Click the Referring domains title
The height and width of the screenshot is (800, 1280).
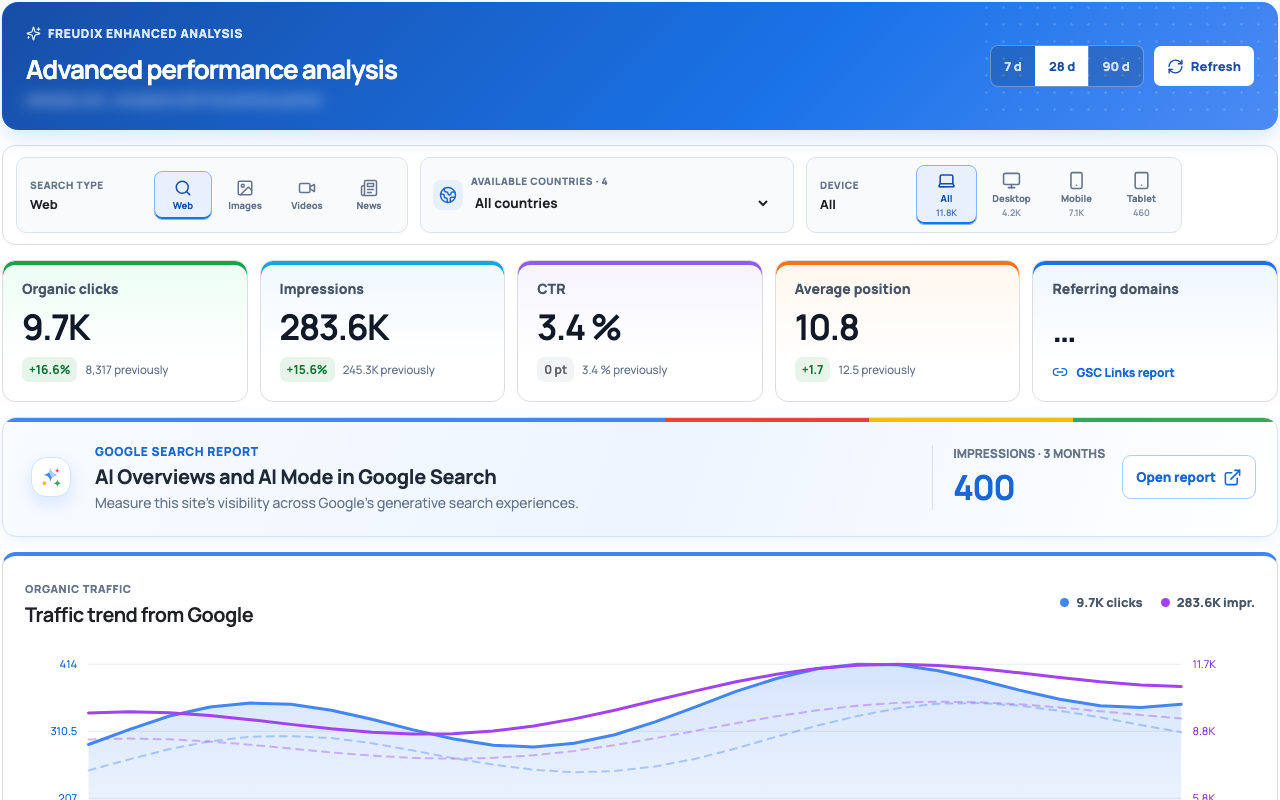point(1115,289)
